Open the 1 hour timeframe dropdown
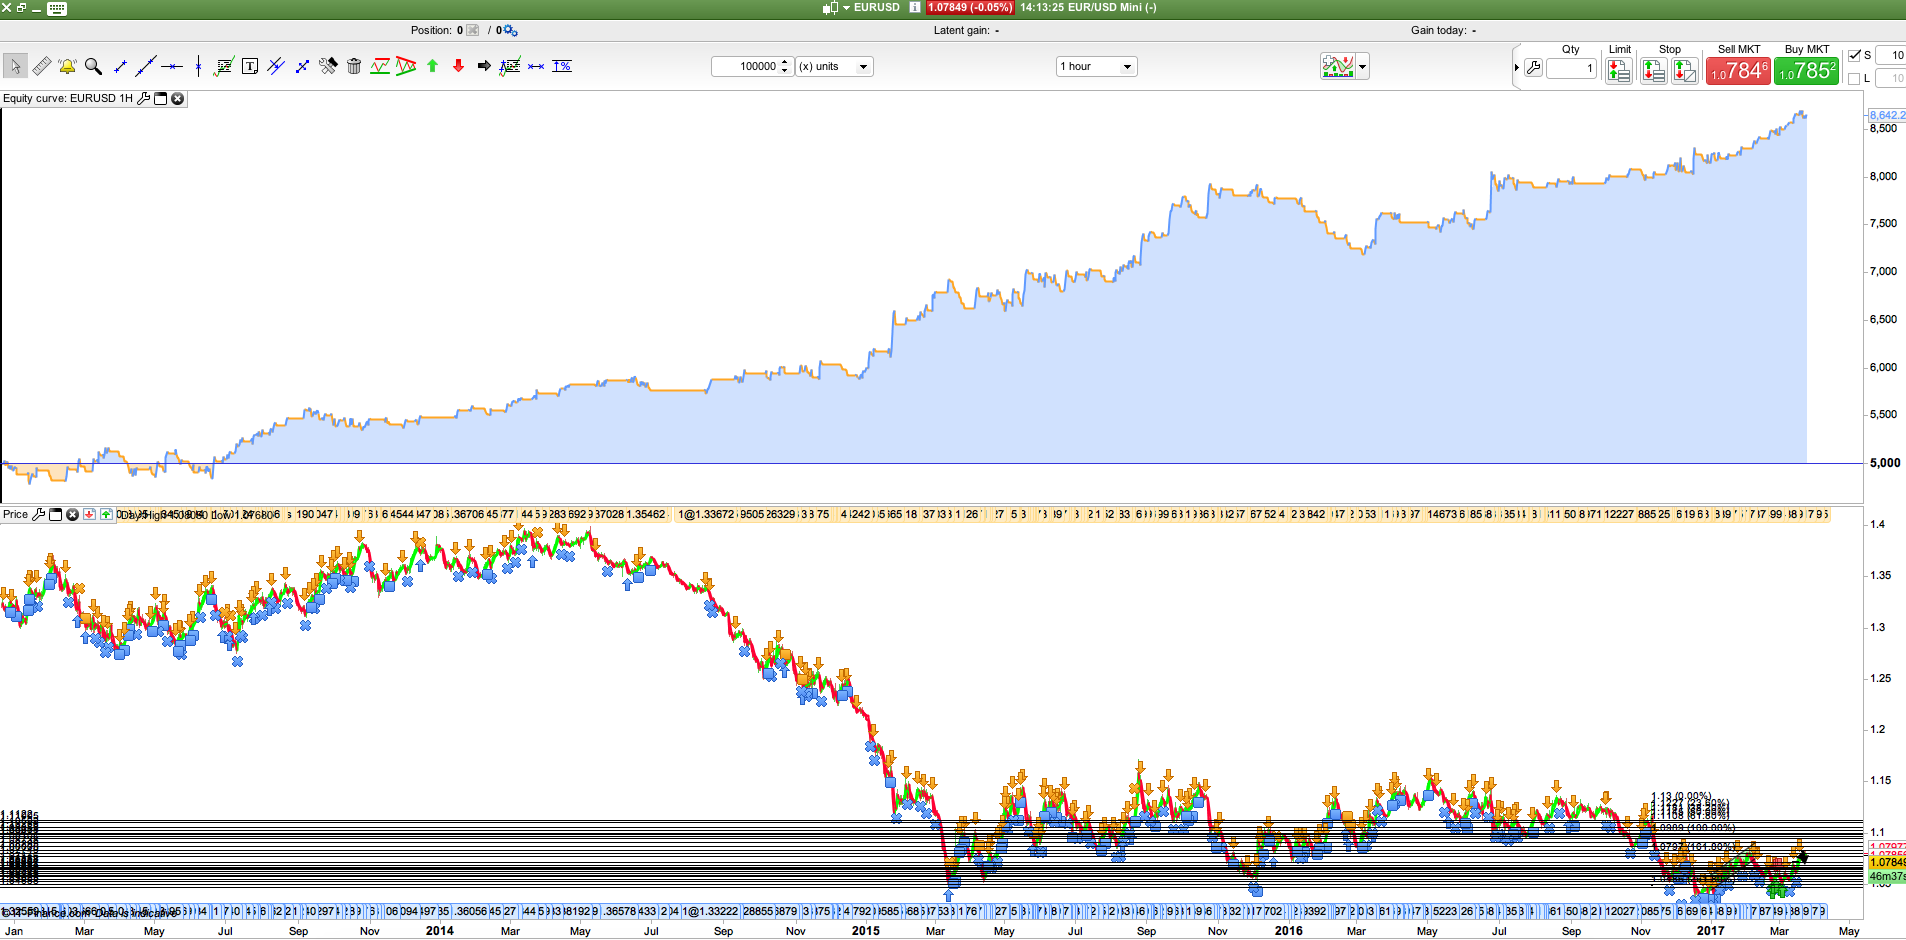The width and height of the screenshot is (1906, 940). click(x=1097, y=66)
